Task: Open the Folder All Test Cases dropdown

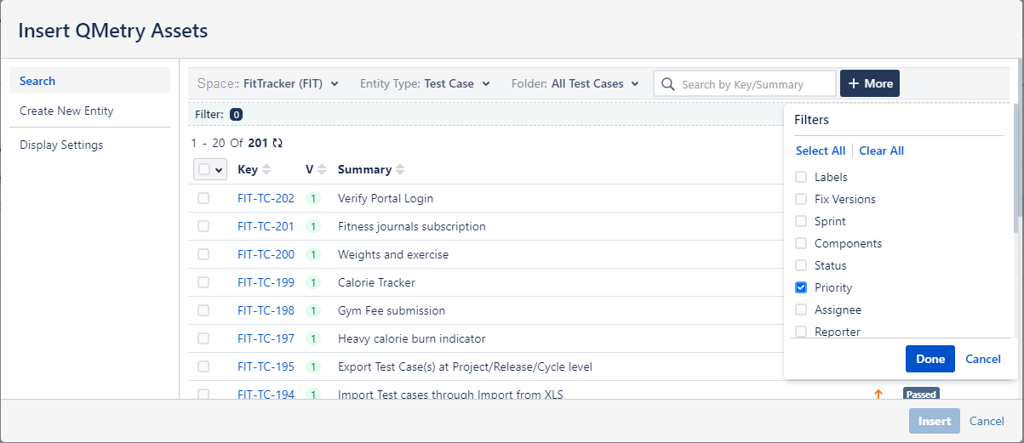Action: tap(575, 84)
